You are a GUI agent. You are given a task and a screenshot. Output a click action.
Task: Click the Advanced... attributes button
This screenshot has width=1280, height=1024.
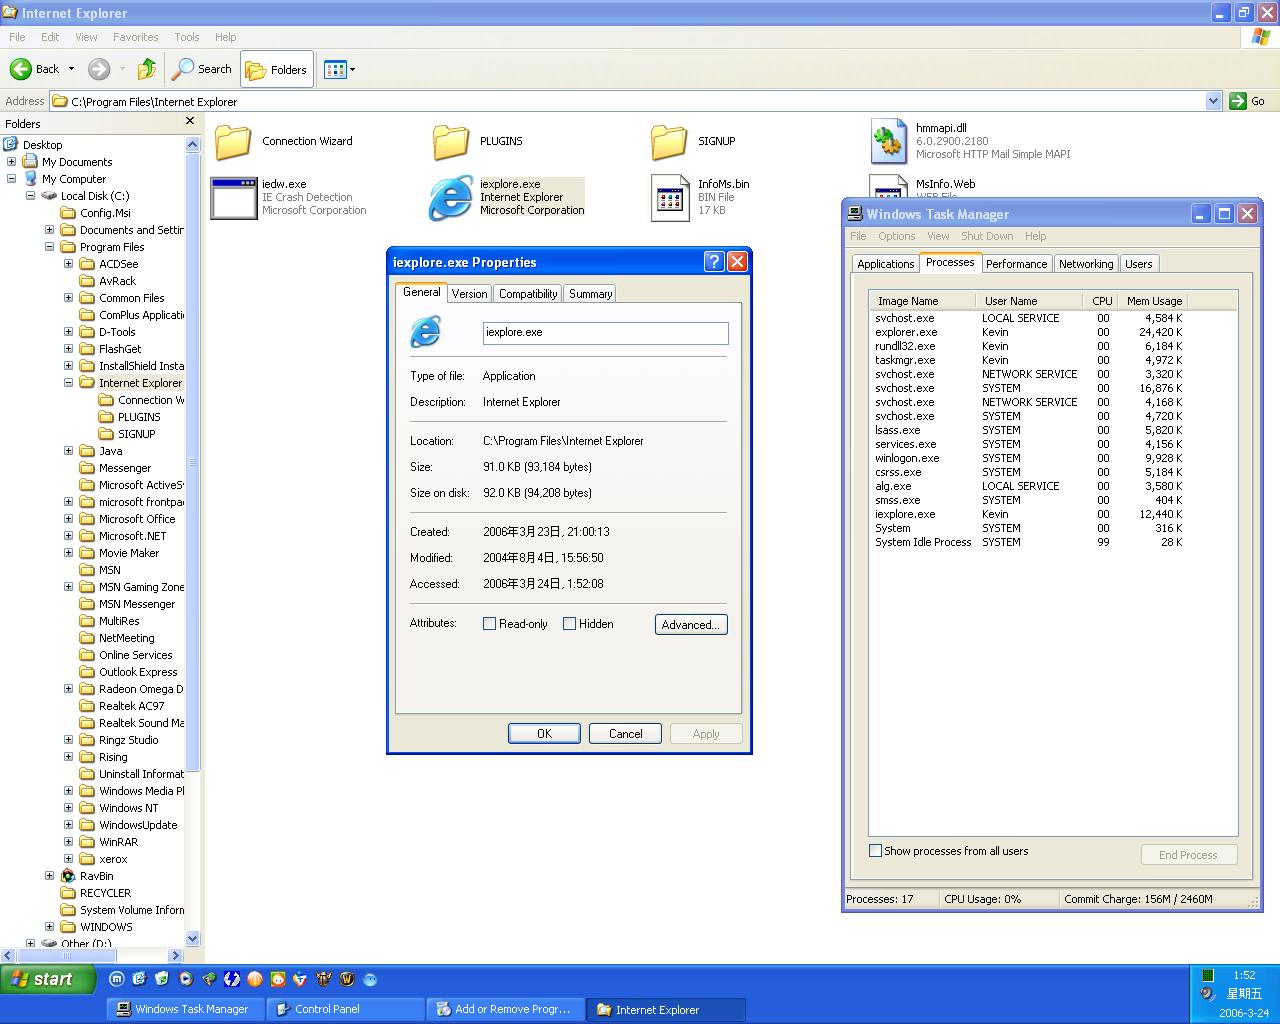click(691, 624)
